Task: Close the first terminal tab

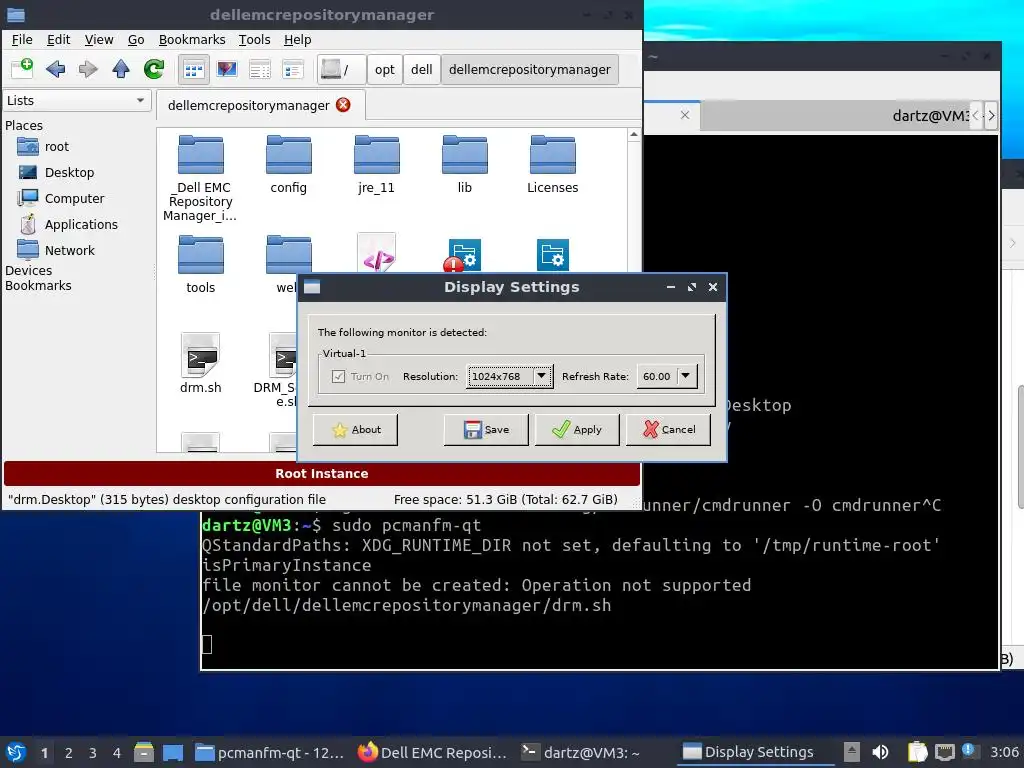Action: click(684, 115)
